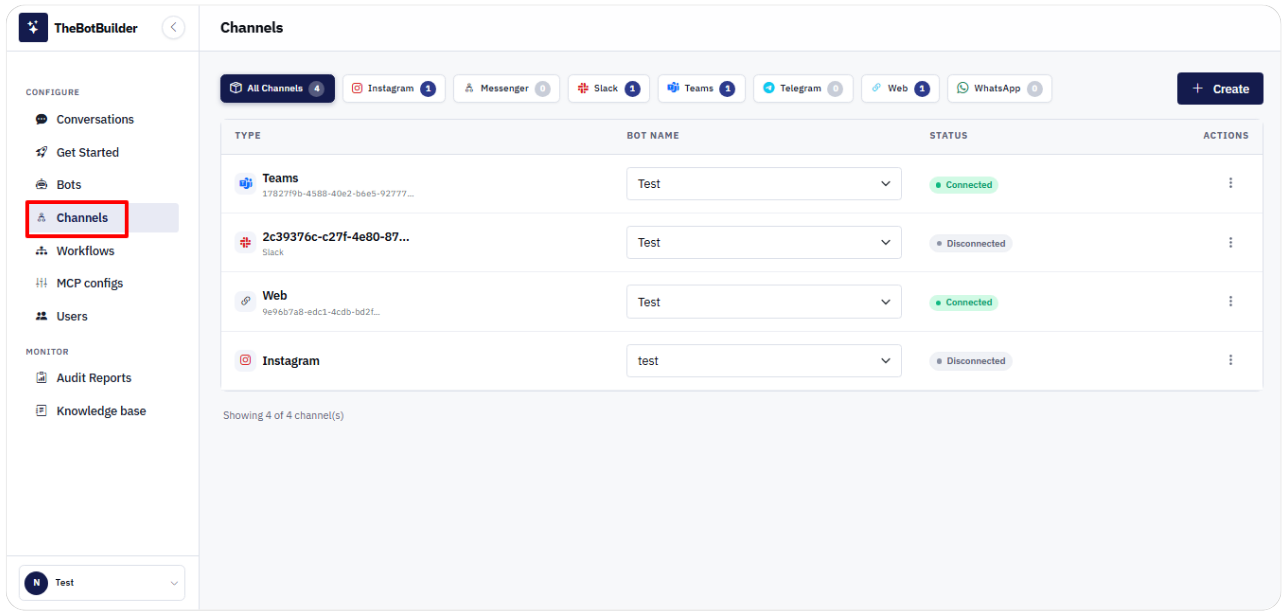1285x615 pixels.
Task: Click the TheBotBuilder sparkle logo icon
Action: coord(33,28)
